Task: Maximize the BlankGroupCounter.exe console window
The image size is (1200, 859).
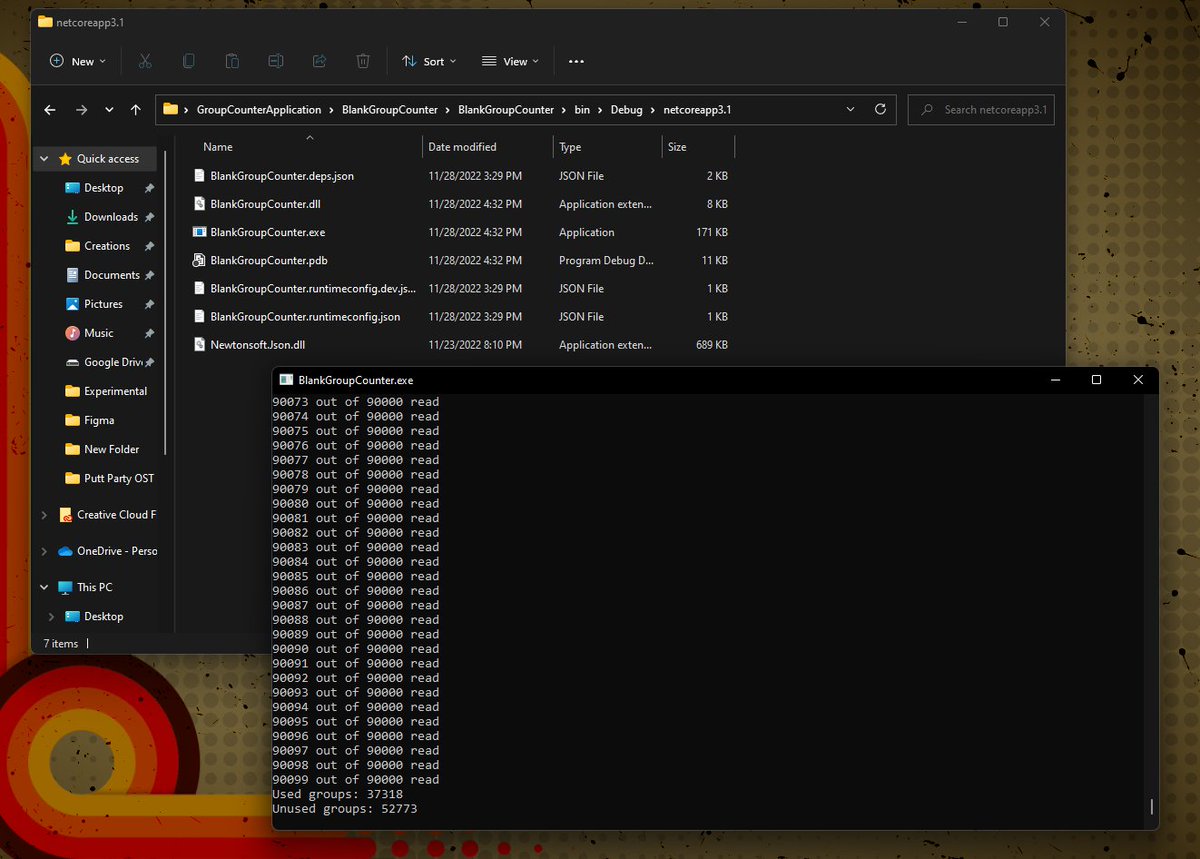Action: [x=1096, y=380]
